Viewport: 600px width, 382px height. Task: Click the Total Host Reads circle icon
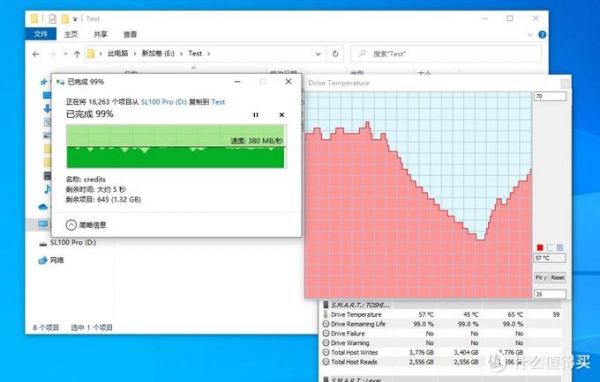coord(326,362)
